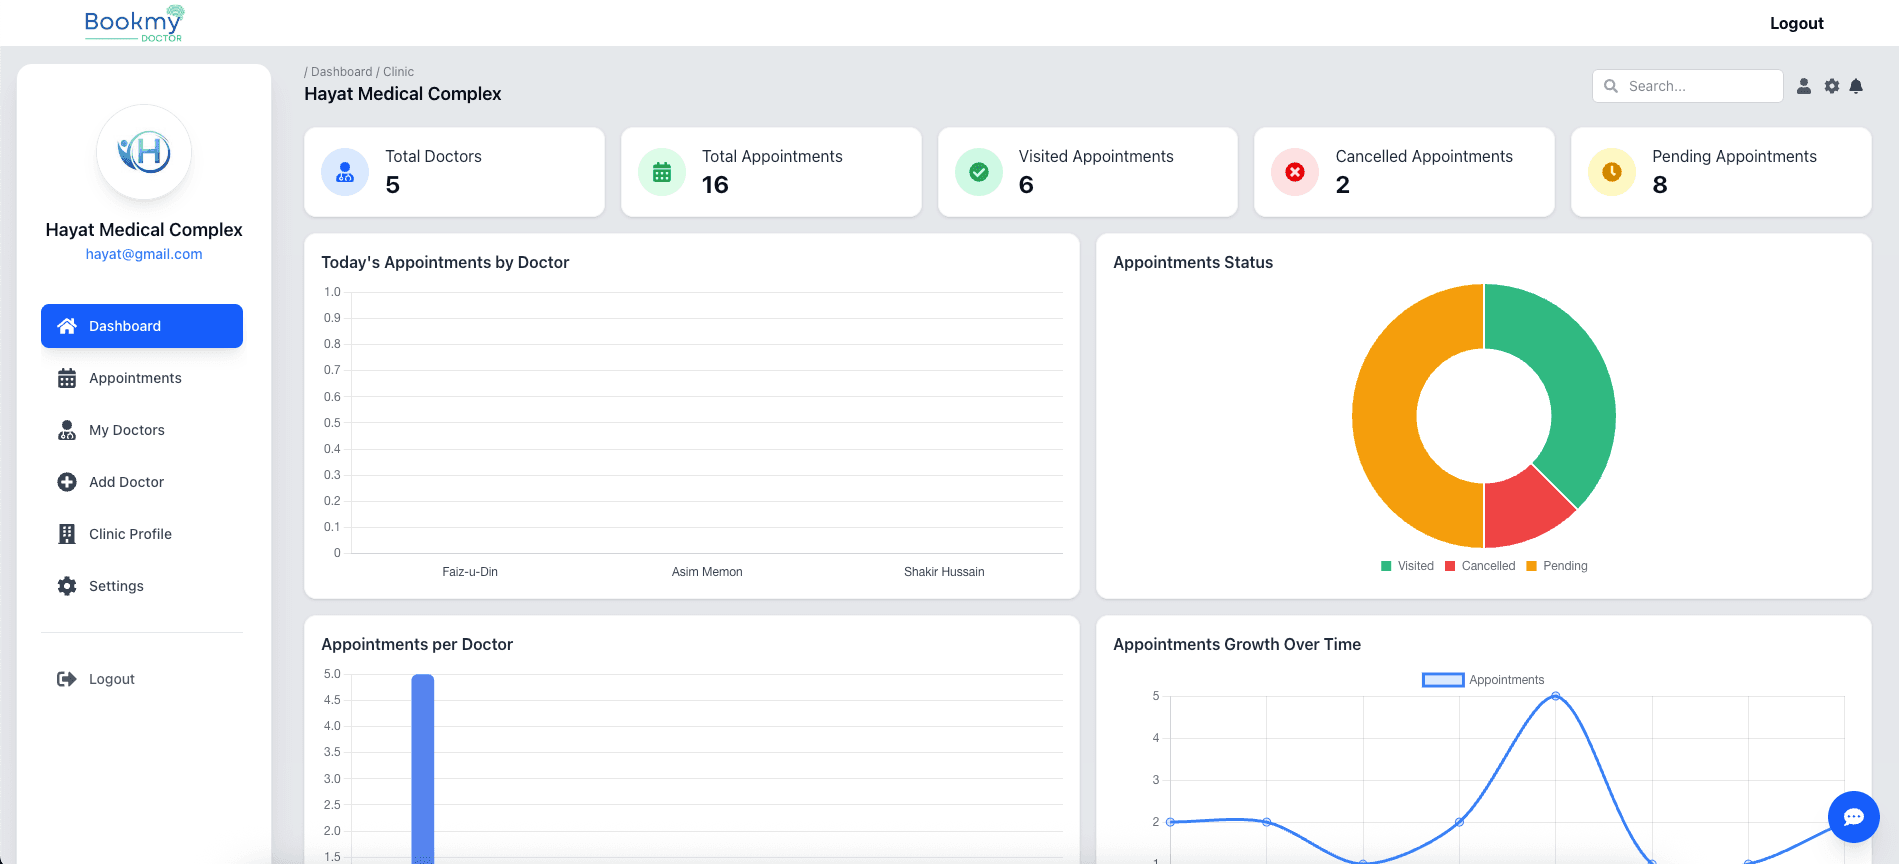The image size is (1899, 864).
Task: Click the Hayat Medical Complex page heading
Action: [403, 94]
